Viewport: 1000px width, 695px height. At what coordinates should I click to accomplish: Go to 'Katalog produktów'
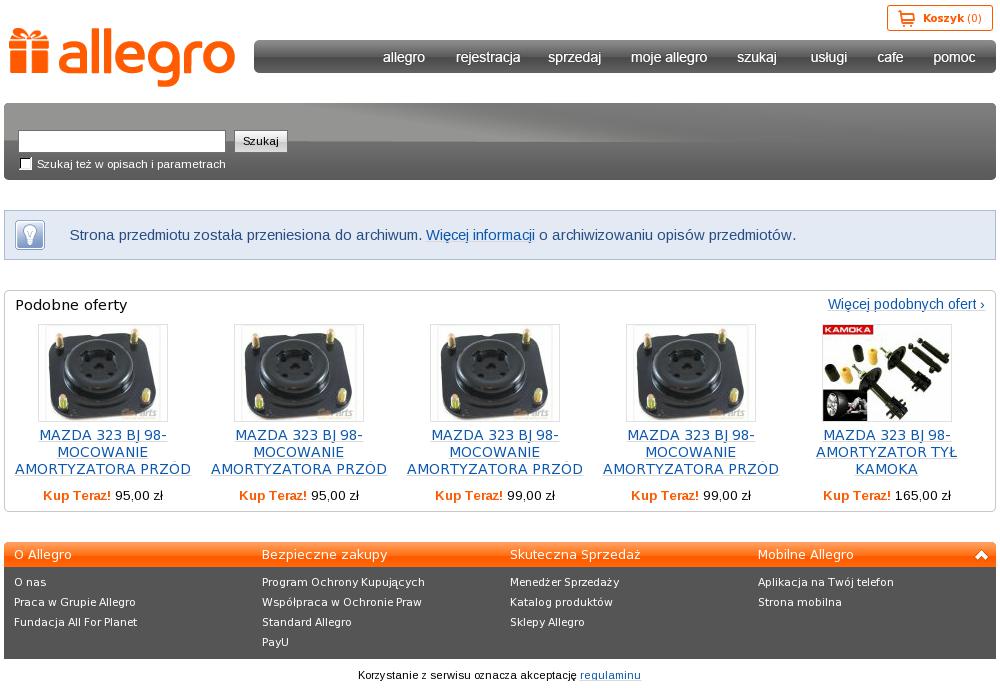[x=561, y=602]
